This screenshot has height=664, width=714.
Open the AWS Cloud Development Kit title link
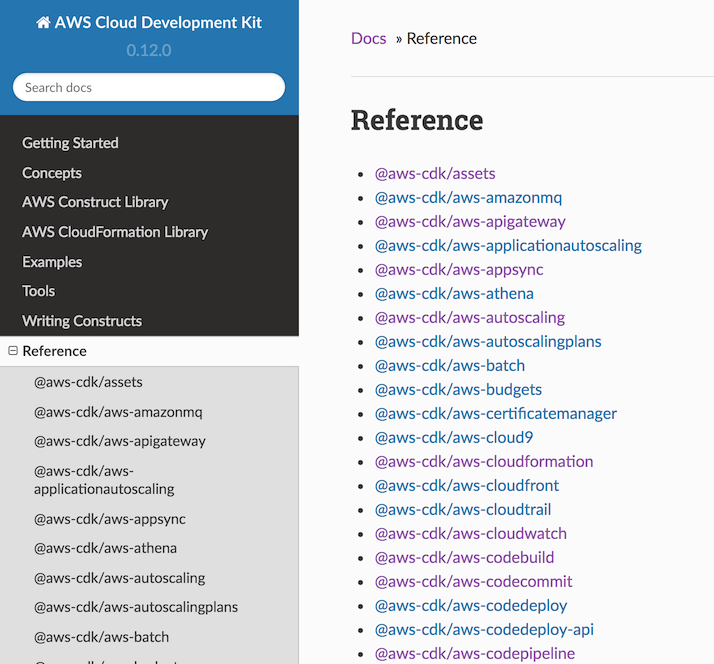point(158,22)
